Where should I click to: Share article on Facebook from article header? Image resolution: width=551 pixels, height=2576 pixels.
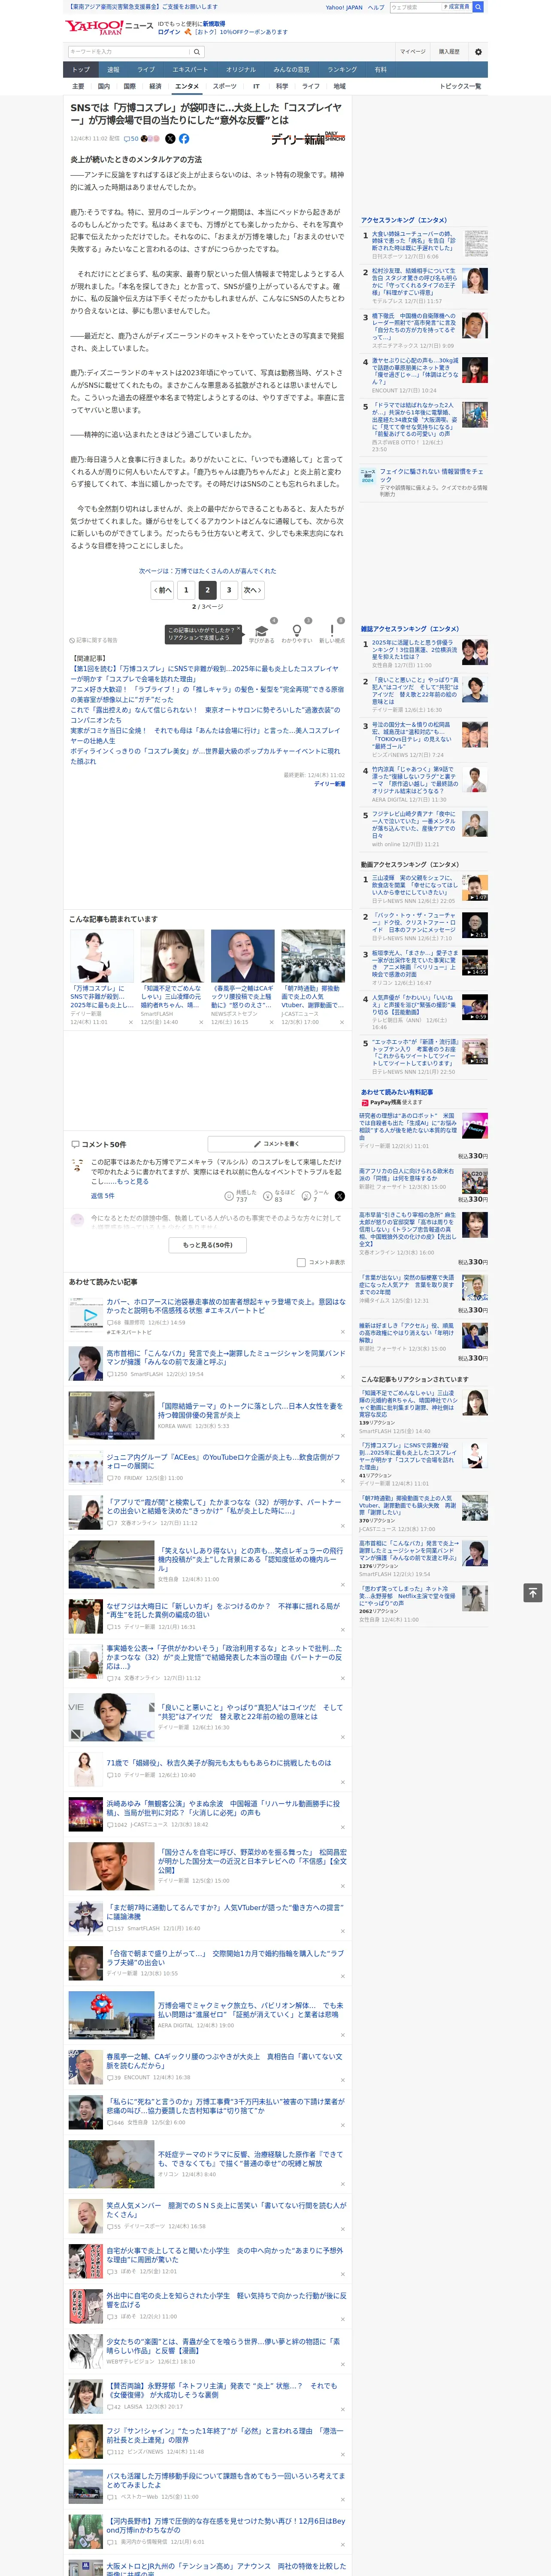click(184, 139)
